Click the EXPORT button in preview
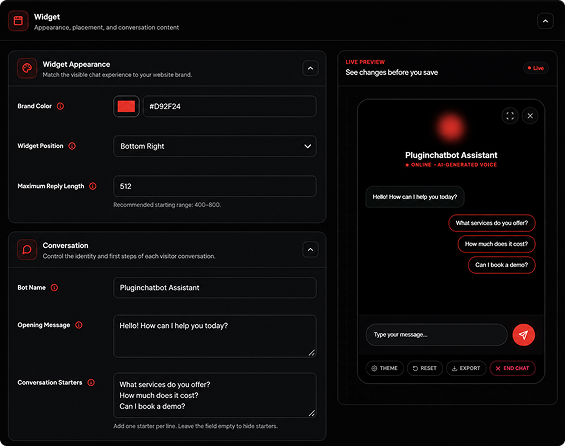Viewport: 566px width, 446px height. (466, 368)
